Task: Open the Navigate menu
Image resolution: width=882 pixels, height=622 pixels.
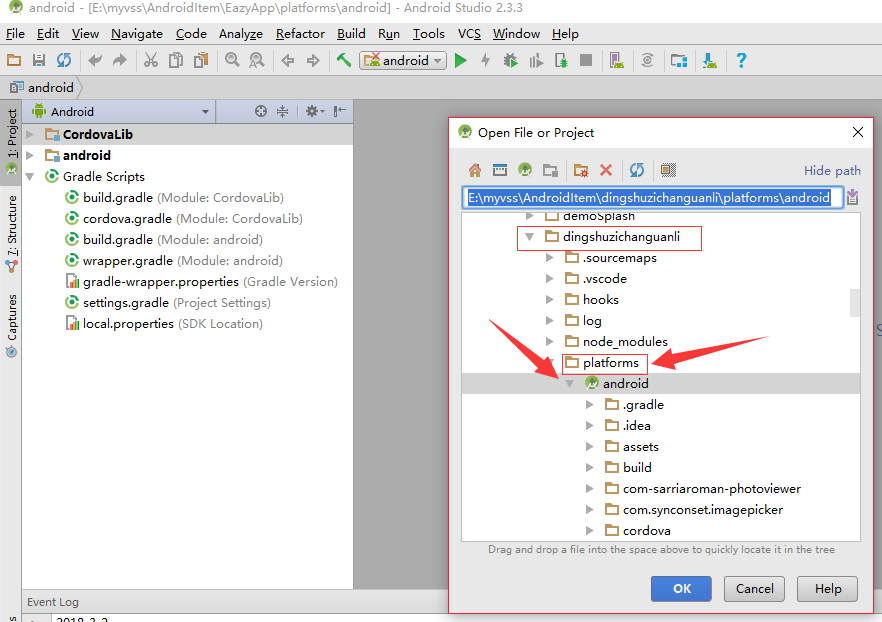Action: pos(137,34)
